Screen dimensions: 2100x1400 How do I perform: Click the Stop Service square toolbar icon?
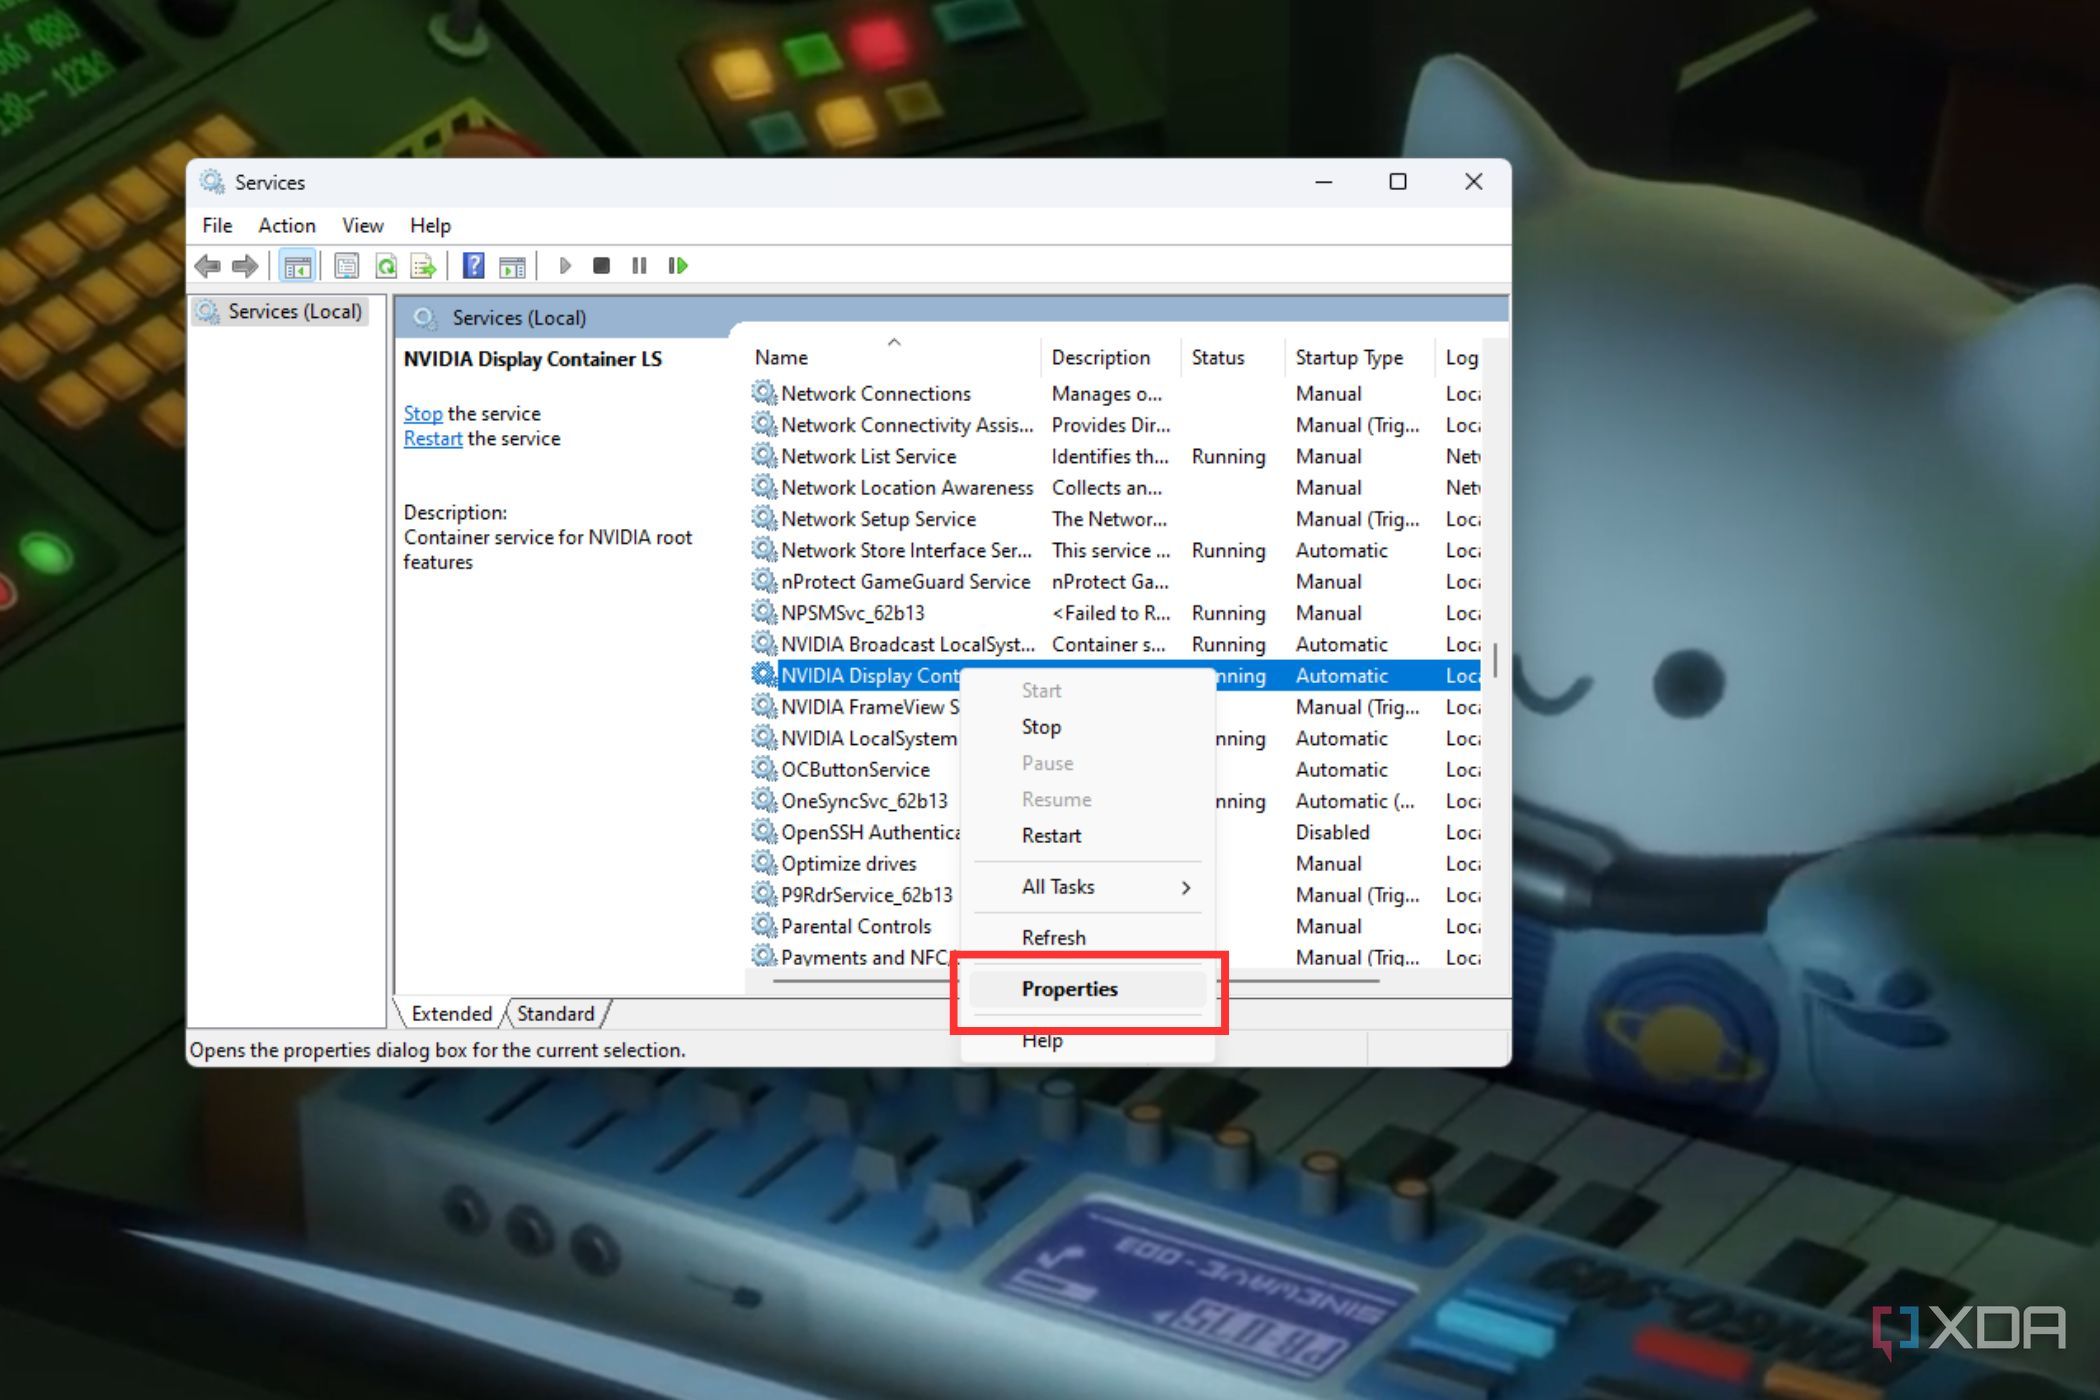pyautogui.click(x=601, y=266)
